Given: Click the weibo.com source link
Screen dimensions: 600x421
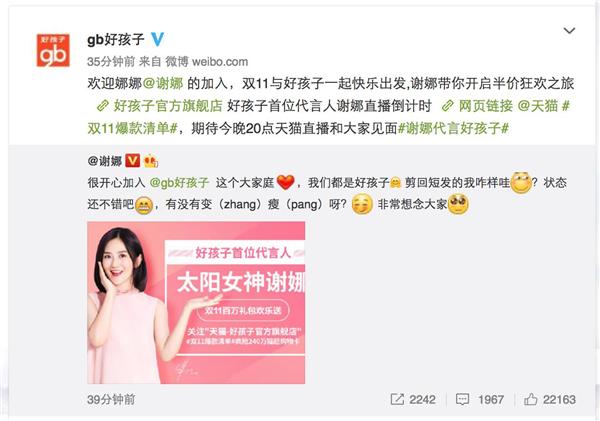Looking at the screenshot, I should point(220,62).
